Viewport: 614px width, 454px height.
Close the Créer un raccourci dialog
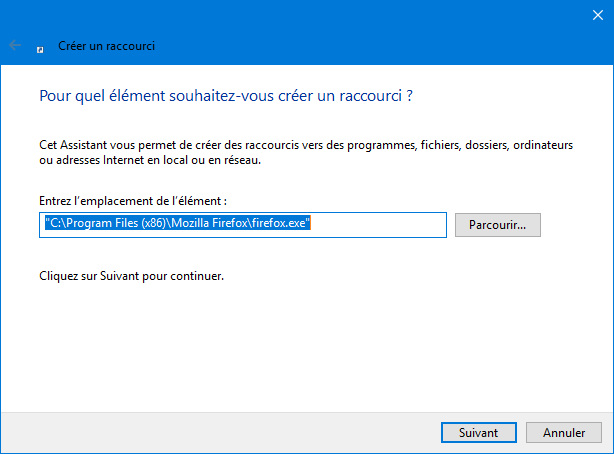[598, 15]
